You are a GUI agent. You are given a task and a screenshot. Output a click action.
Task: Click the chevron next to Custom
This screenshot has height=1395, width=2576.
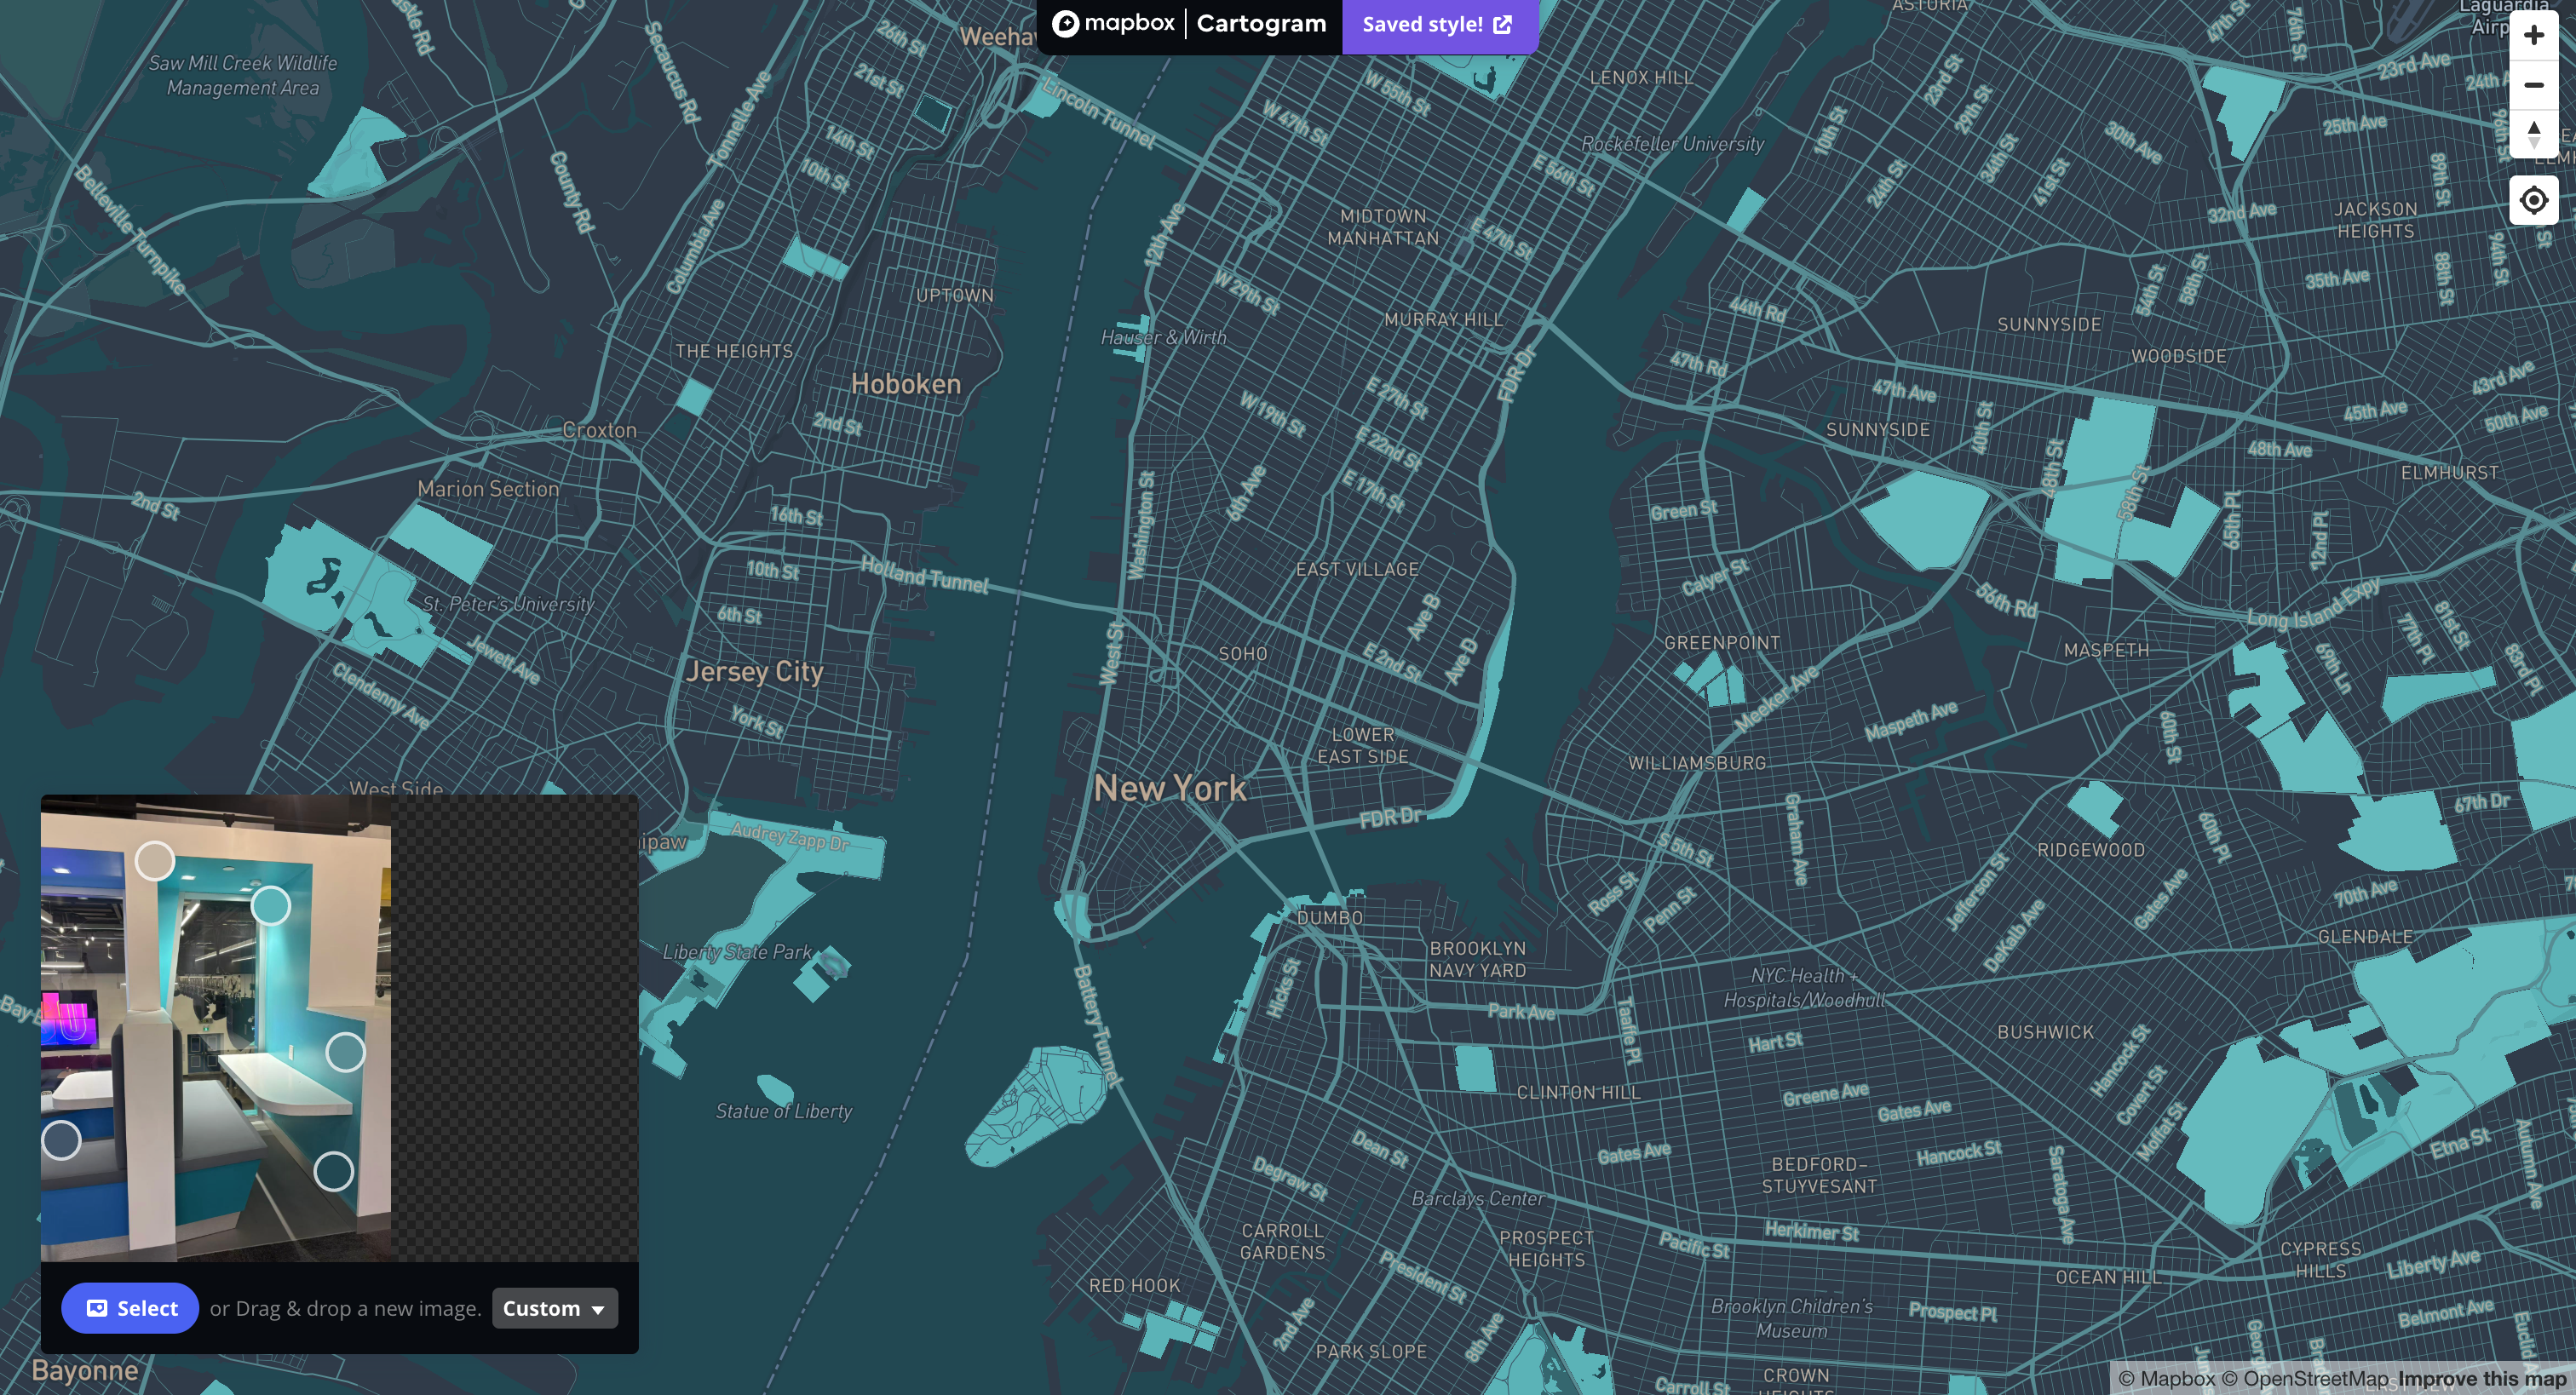pyautogui.click(x=598, y=1308)
